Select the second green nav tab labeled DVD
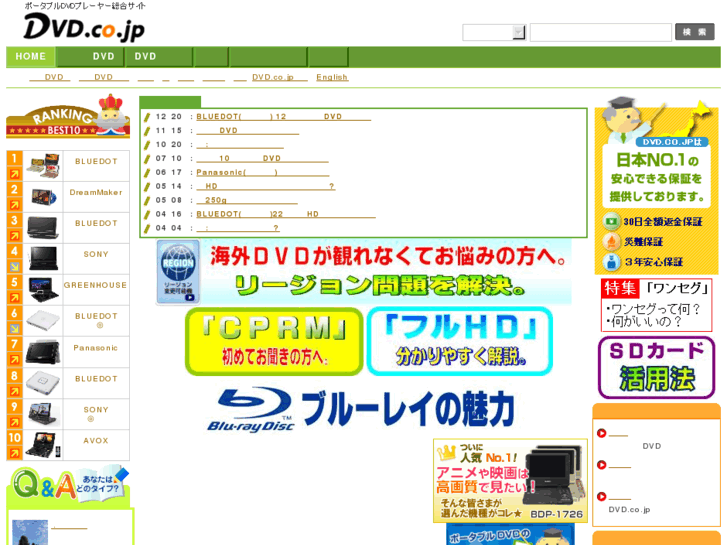 click(90, 57)
